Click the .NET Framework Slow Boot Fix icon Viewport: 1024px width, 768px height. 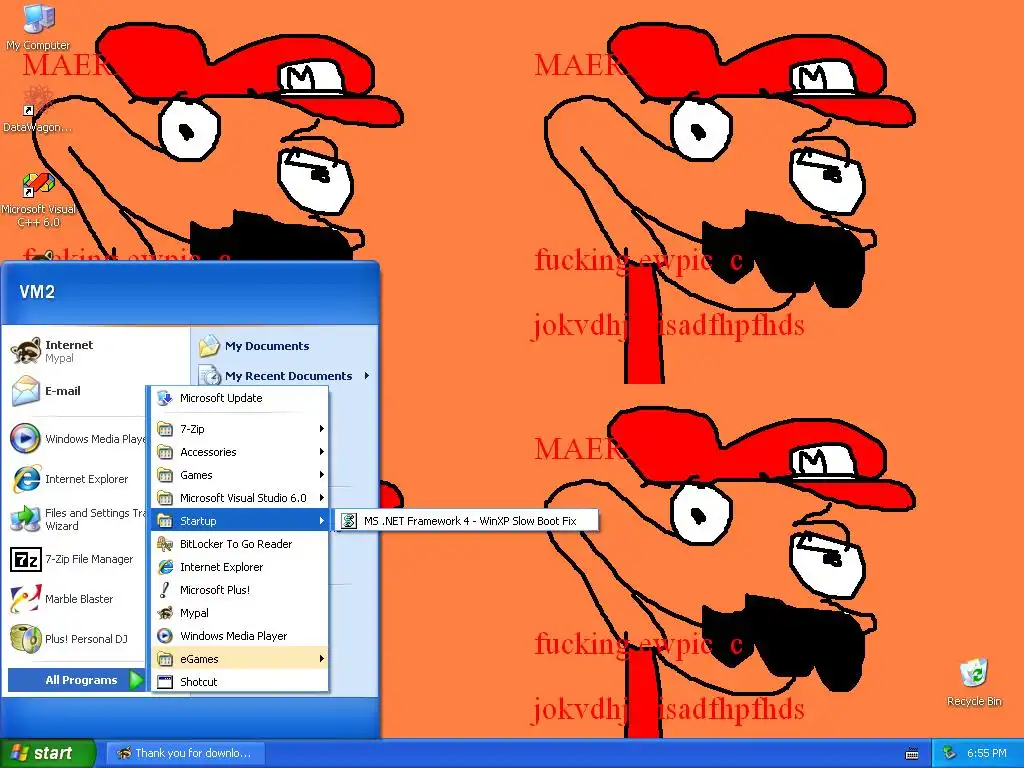349,520
